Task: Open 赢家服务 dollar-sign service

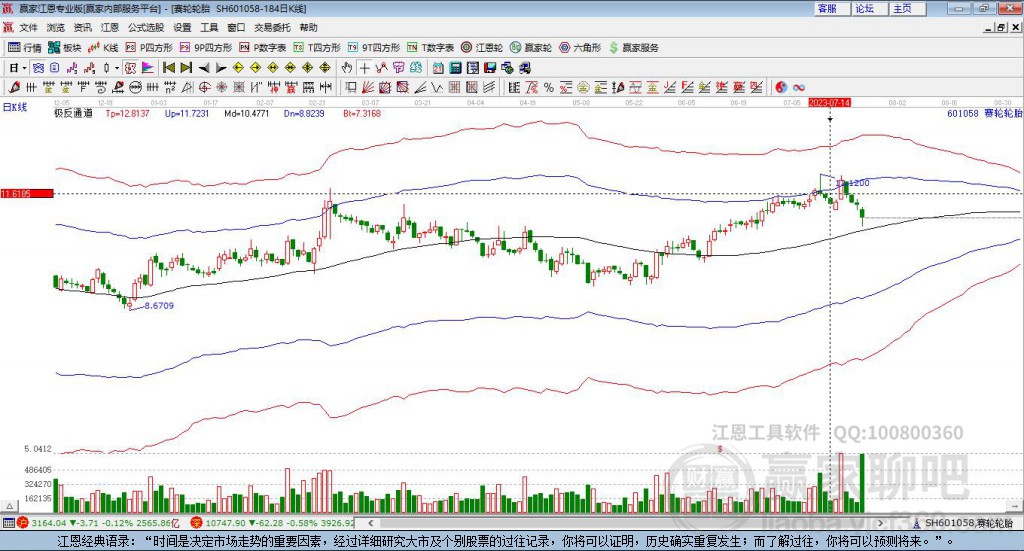Action: (634, 48)
